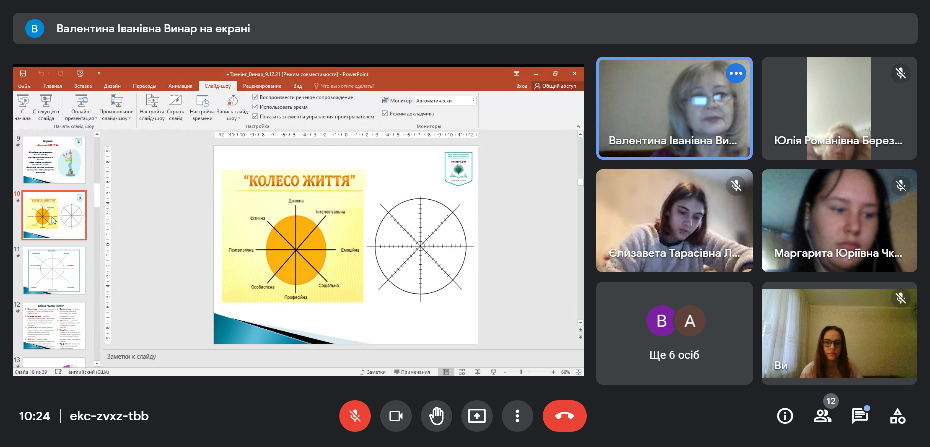
Task: Open the meeting details info icon
Action: click(x=785, y=416)
